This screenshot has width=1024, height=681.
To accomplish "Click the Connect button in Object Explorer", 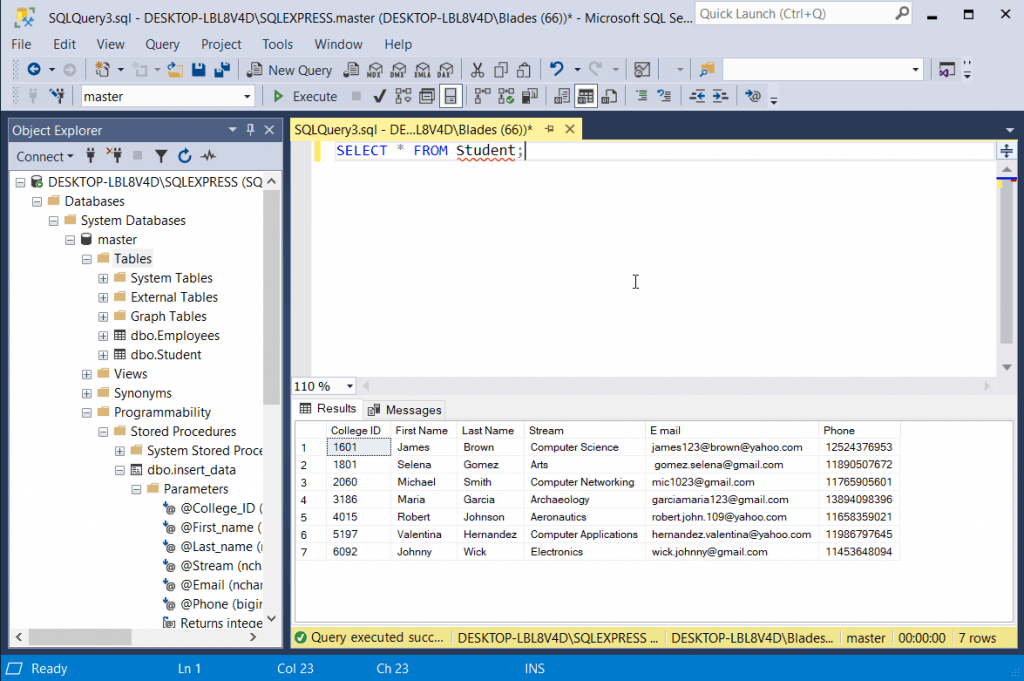I will 40,155.
